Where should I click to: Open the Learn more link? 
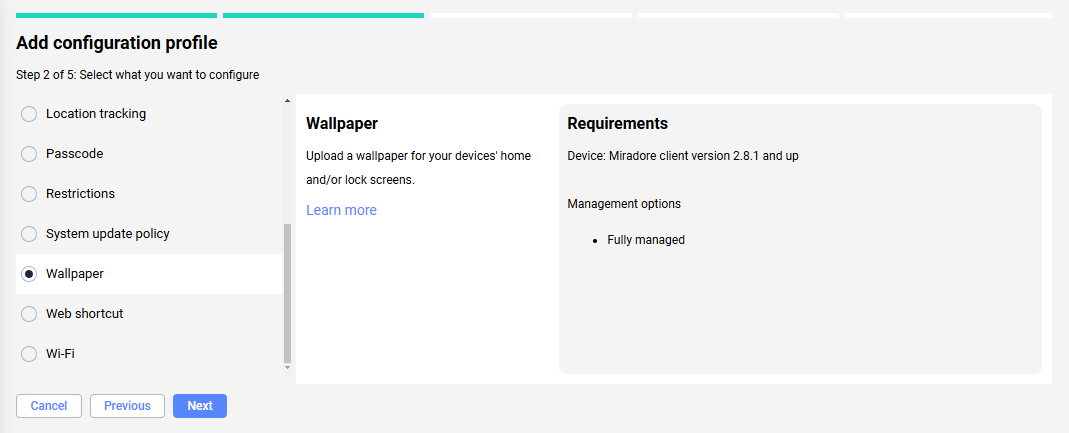pyautogui.click(x=342, y=210)
